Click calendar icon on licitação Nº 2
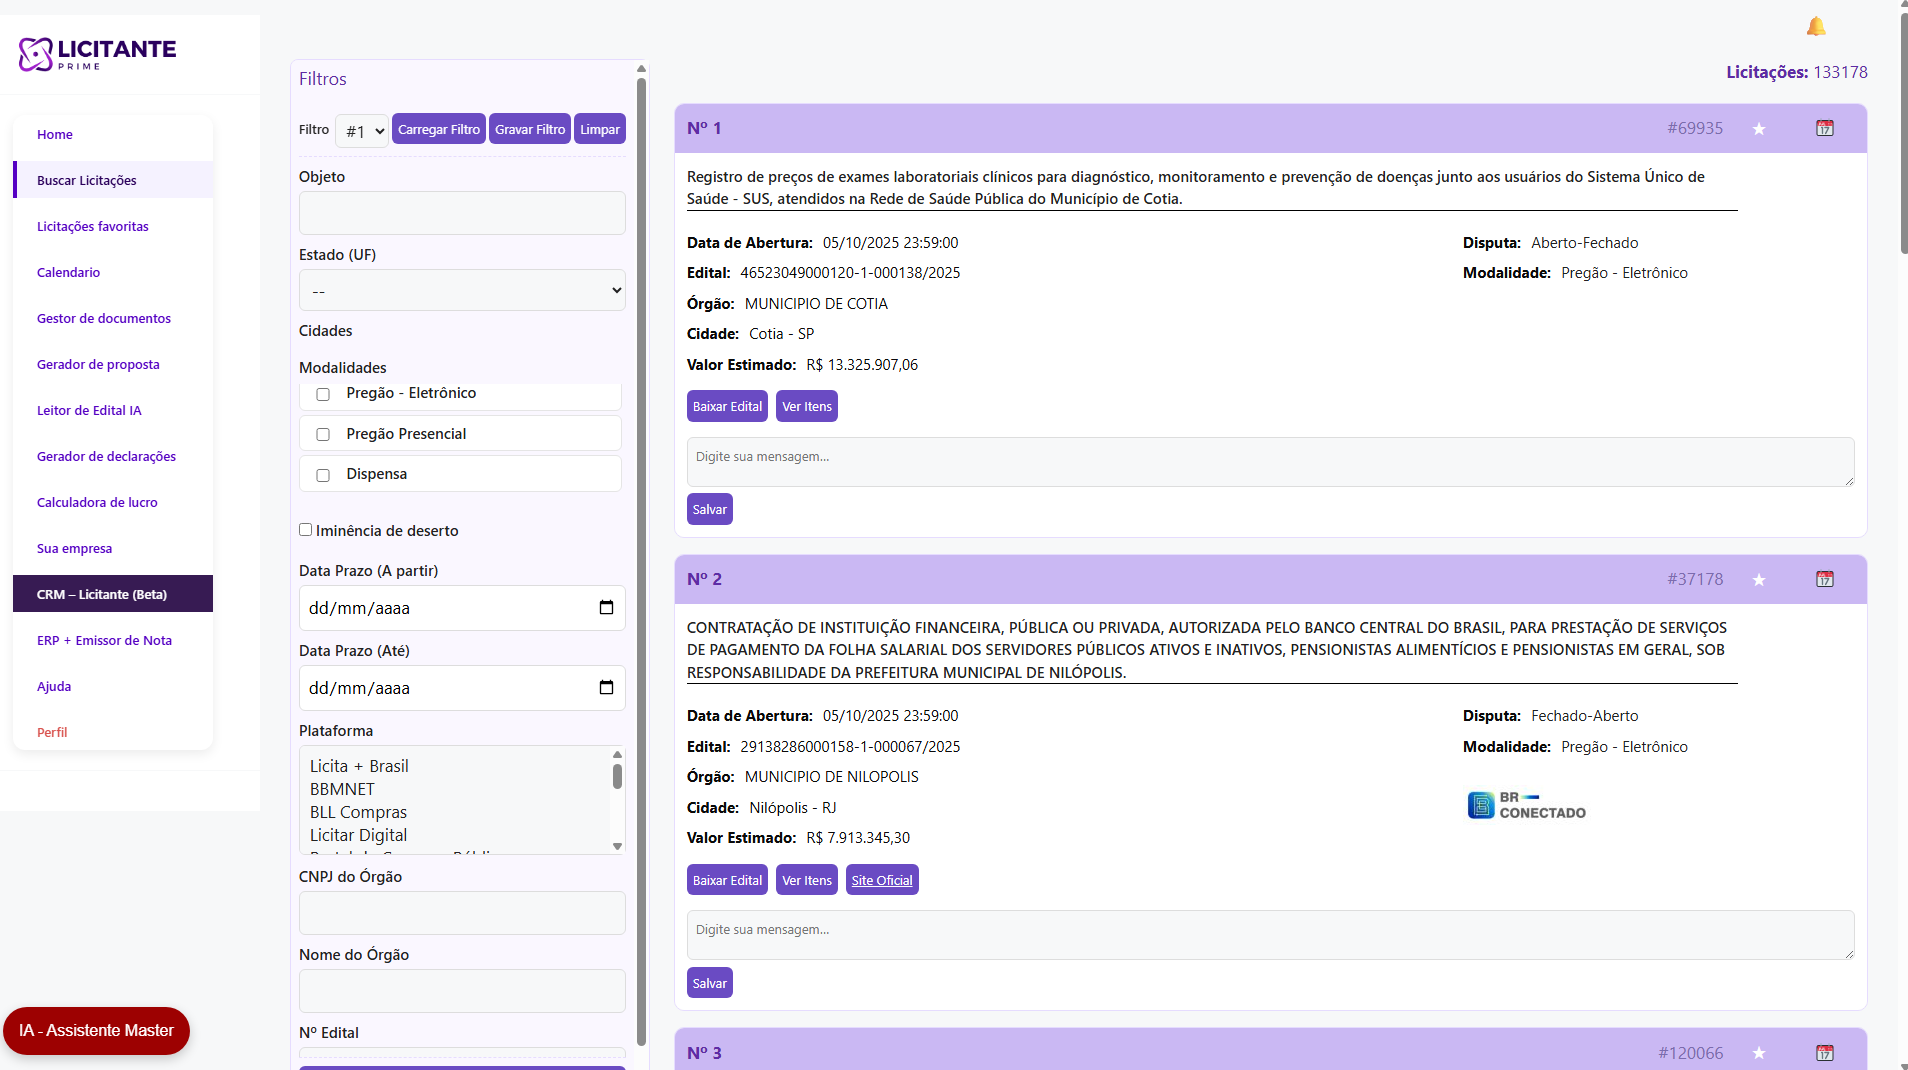Image resolution: width=1908 pixels, height=1070 pixels. 1825,579
